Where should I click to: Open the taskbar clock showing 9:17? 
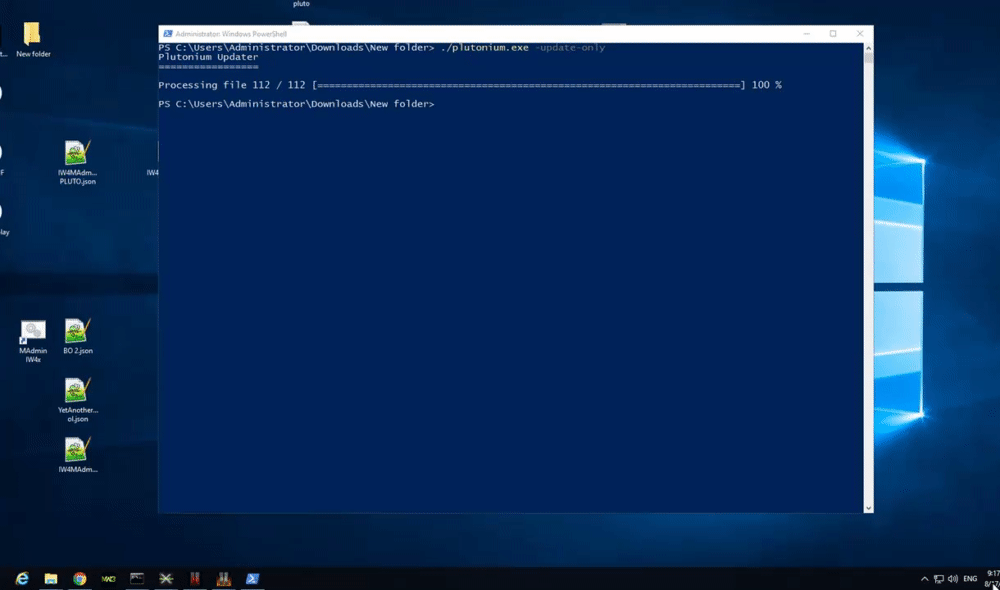coord(992,579)
